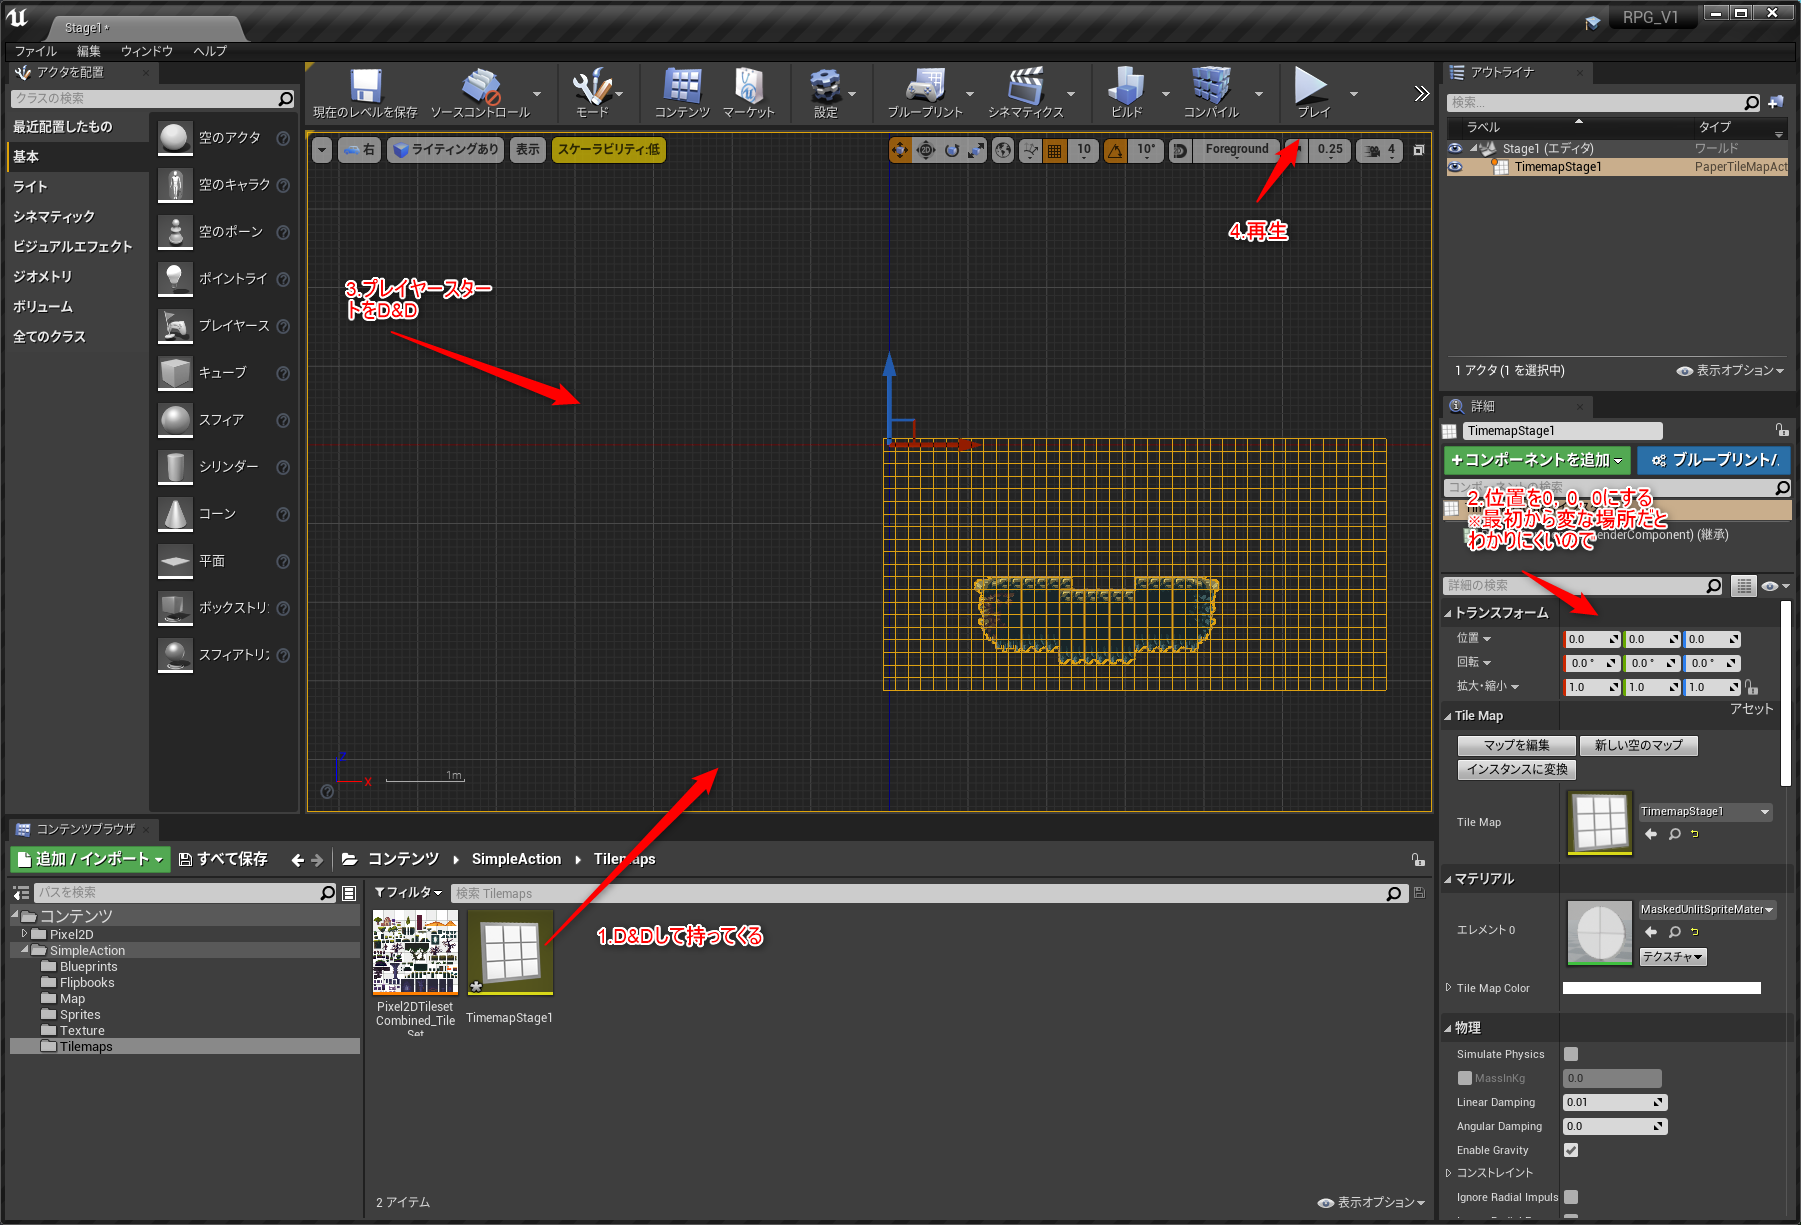Expand the Tile Map Color property
The height and width of the screenshot is (1225, 1801).
[x=1448, y=988]
